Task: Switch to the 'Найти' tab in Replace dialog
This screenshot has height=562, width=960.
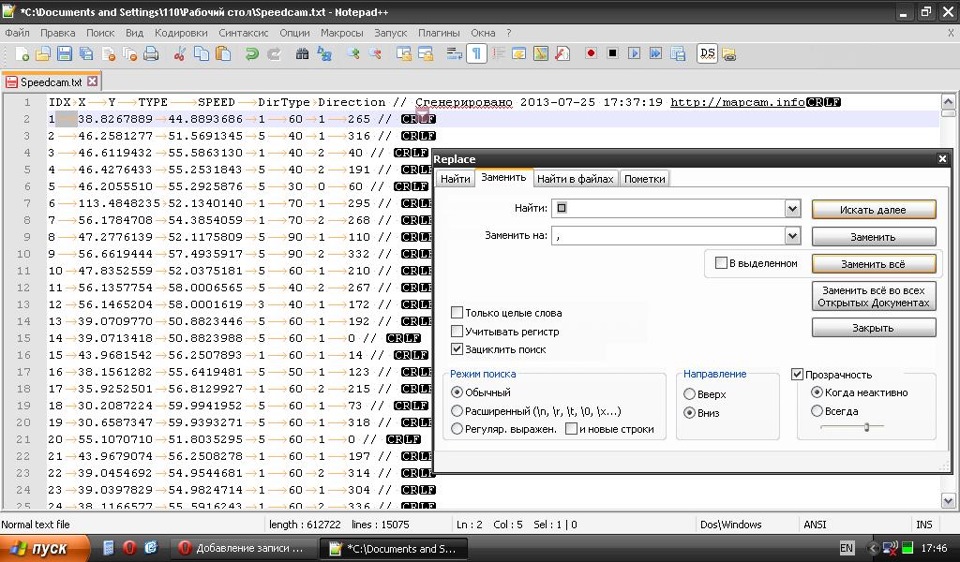Action: pos(456,179)
